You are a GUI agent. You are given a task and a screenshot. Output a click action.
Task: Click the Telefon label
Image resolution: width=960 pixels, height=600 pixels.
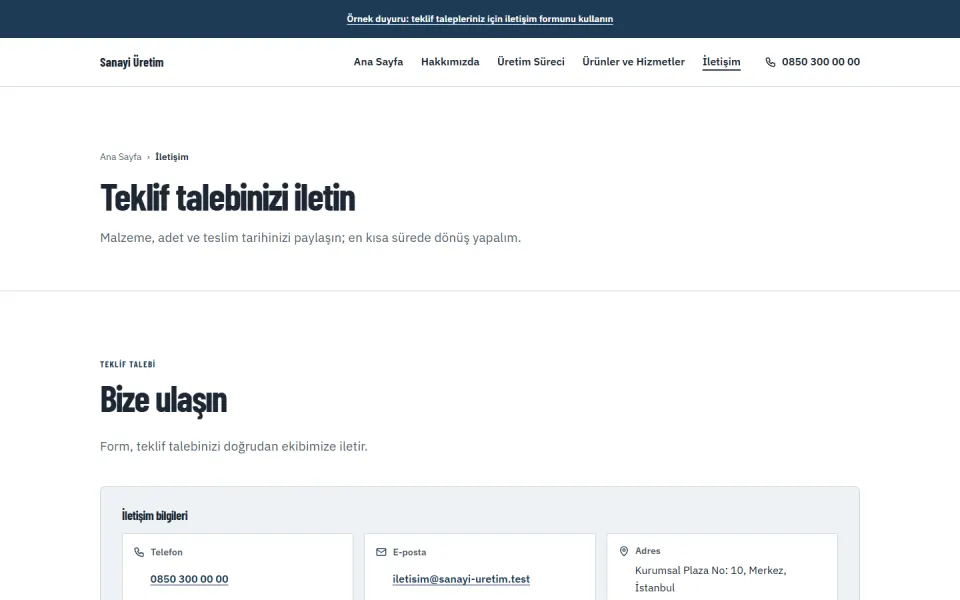click(x=167, y=552)
